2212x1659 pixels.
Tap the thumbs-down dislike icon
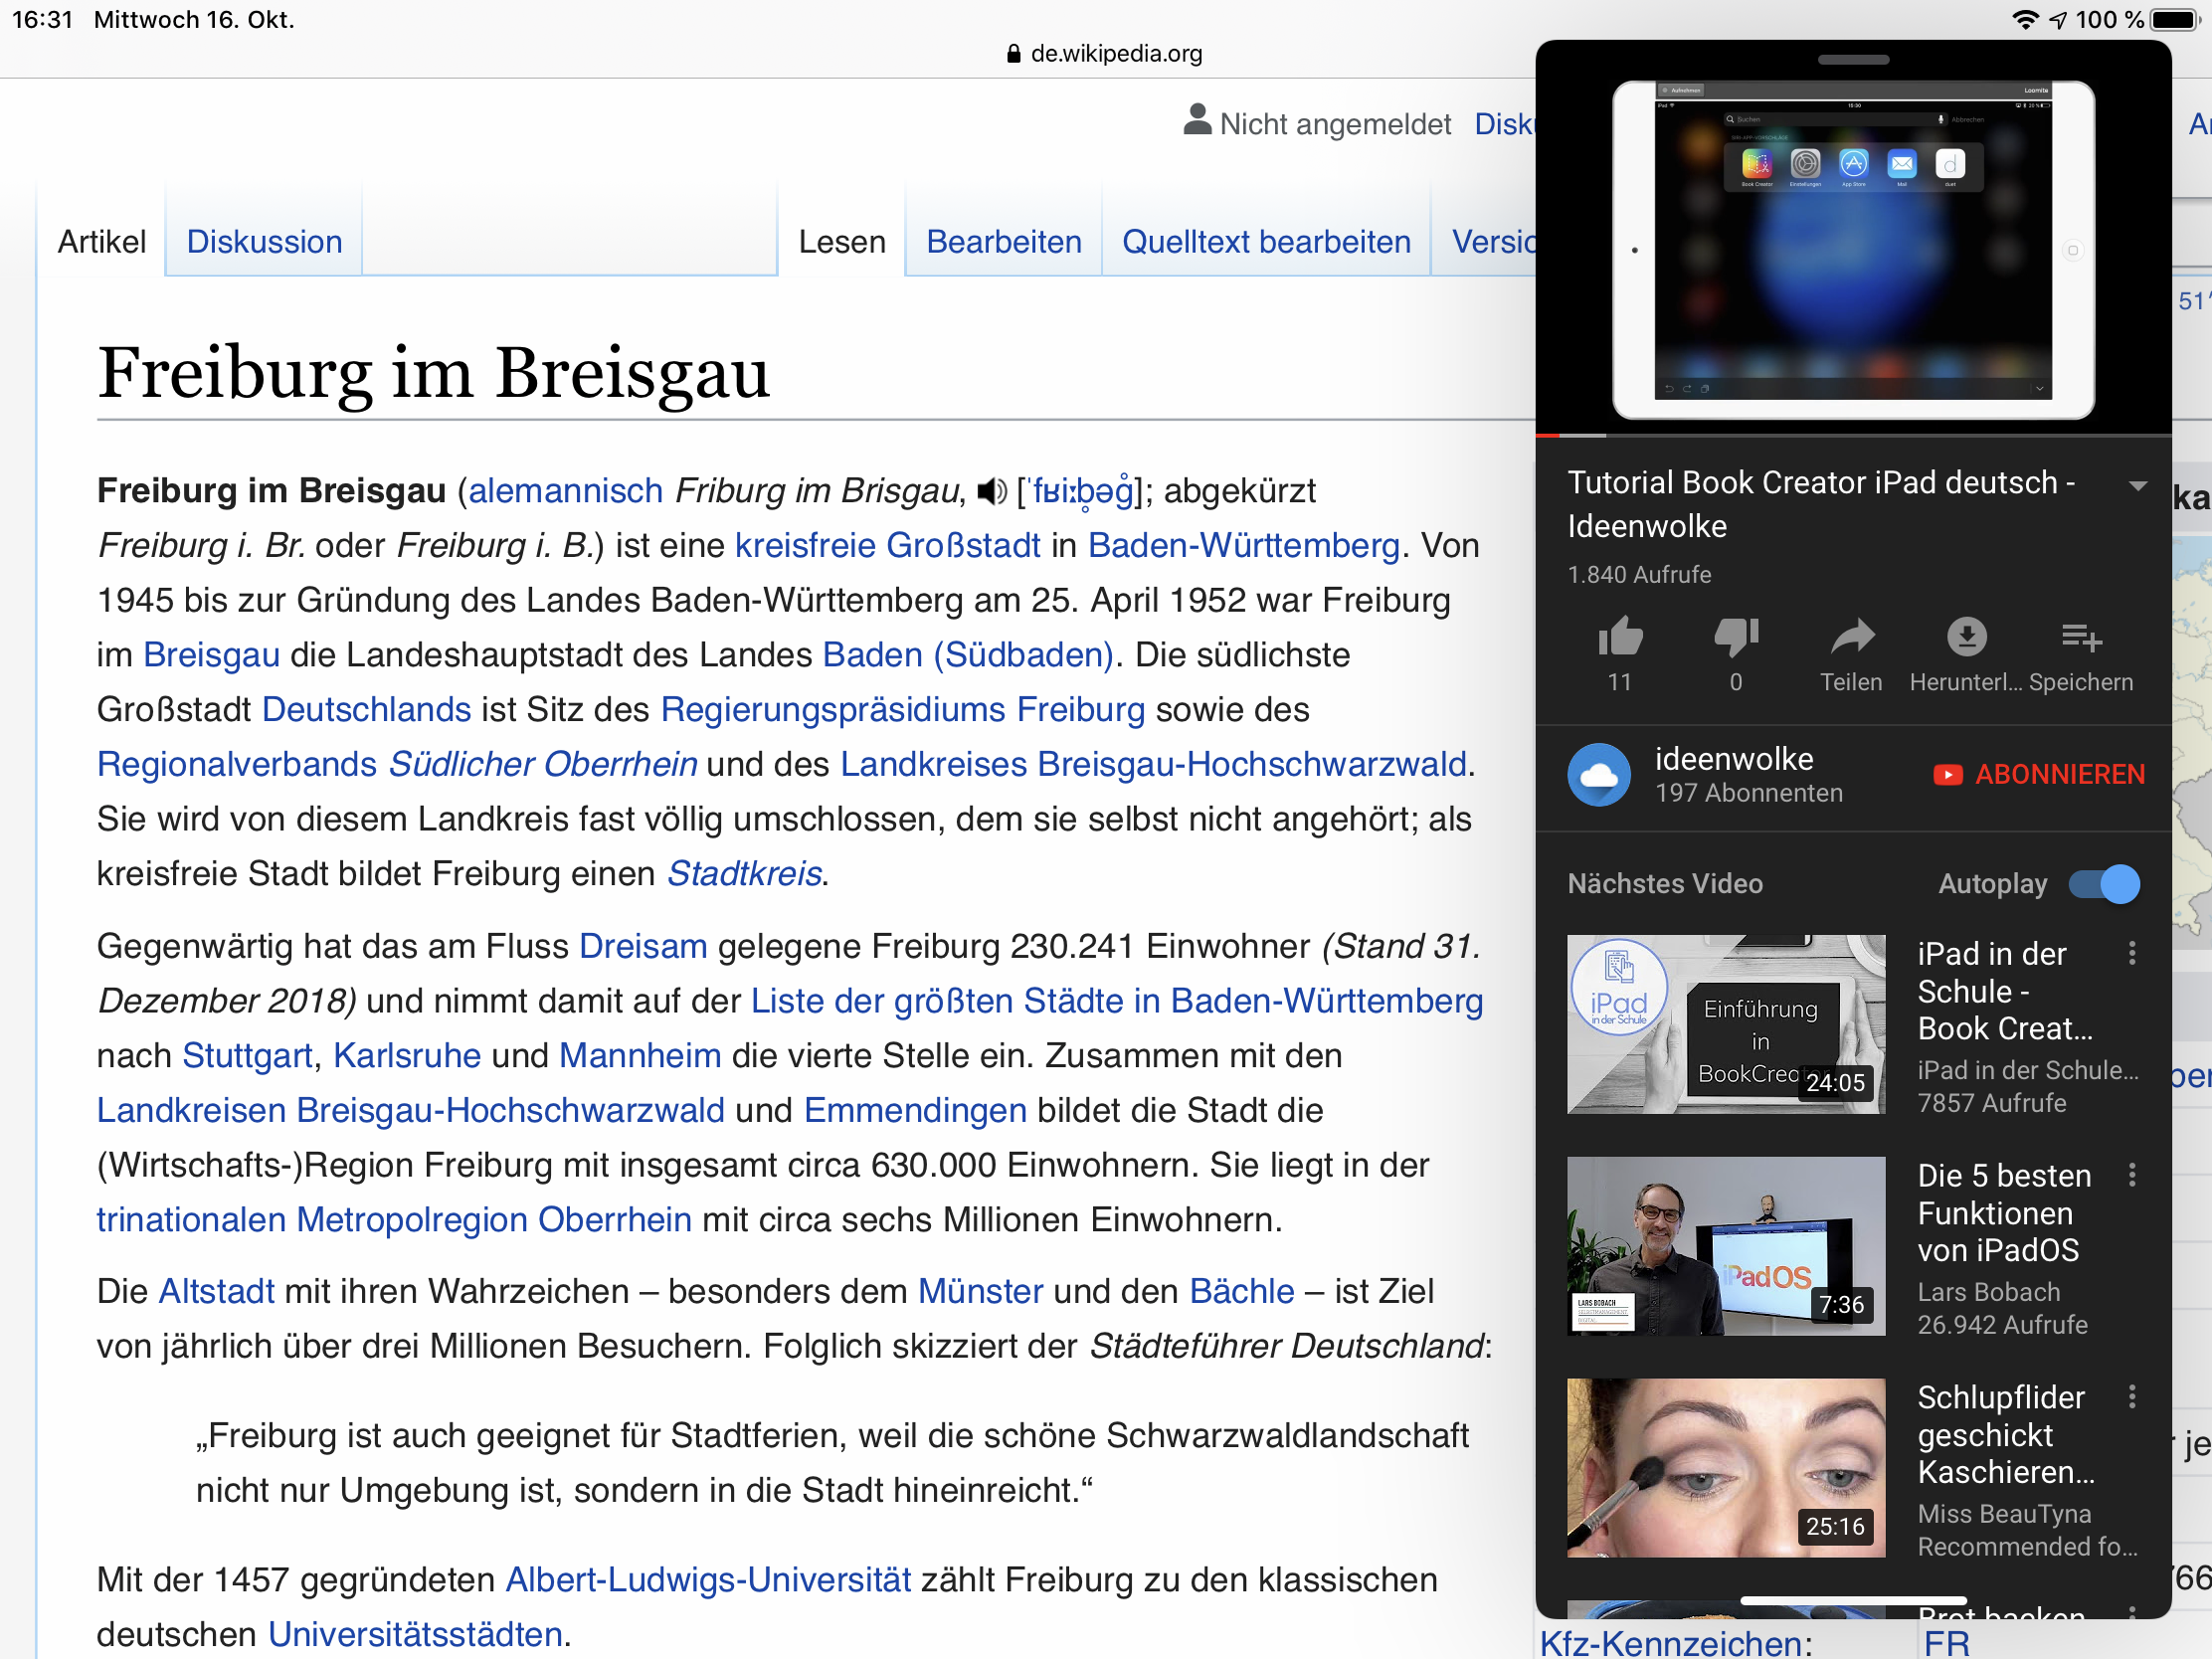(x=1736, y=636)
